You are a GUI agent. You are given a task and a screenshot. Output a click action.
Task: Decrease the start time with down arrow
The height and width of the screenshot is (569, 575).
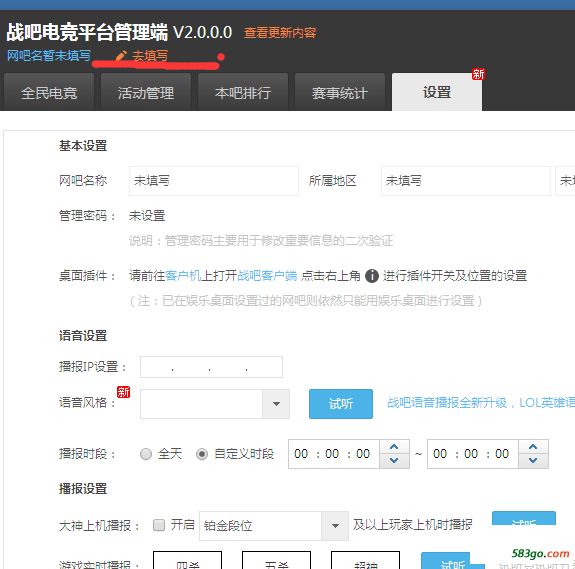(394, 460)
